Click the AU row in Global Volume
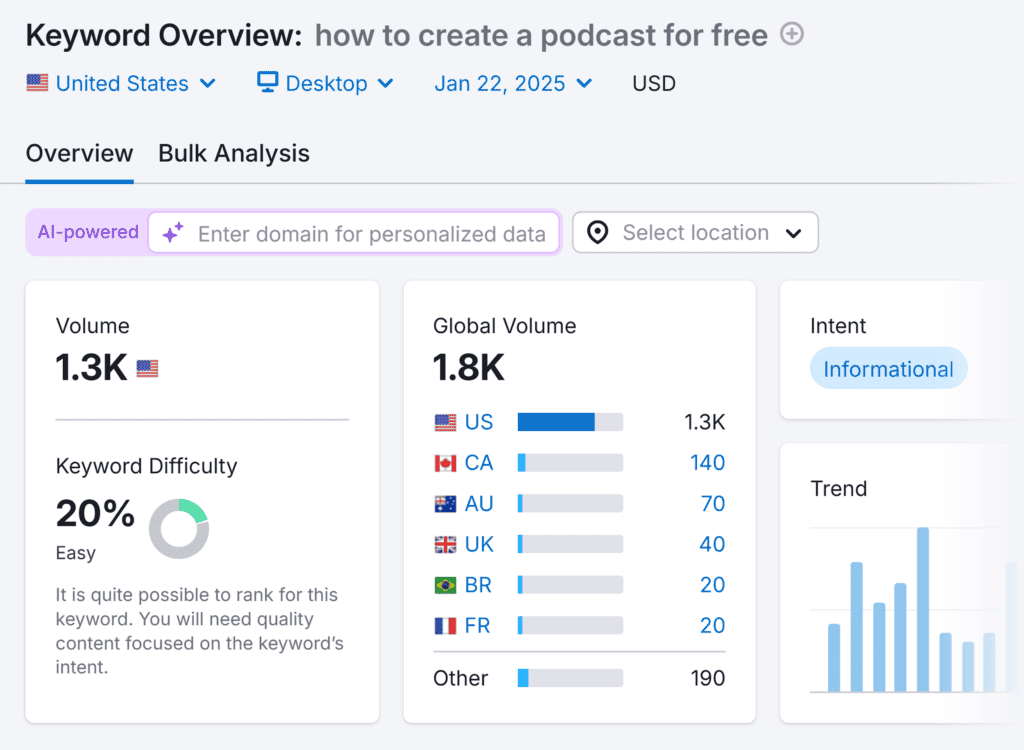The height and width of the screenshot is (750, 1024). click(x=478, y=503)
